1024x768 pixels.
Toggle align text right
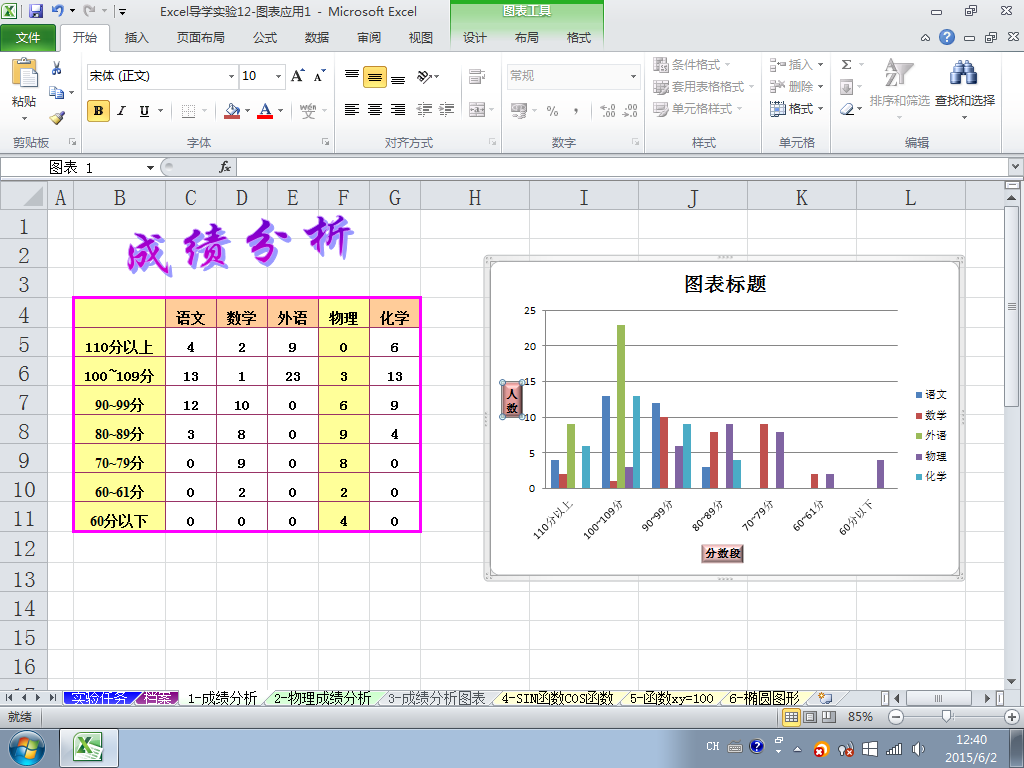[x=398, y=110]
